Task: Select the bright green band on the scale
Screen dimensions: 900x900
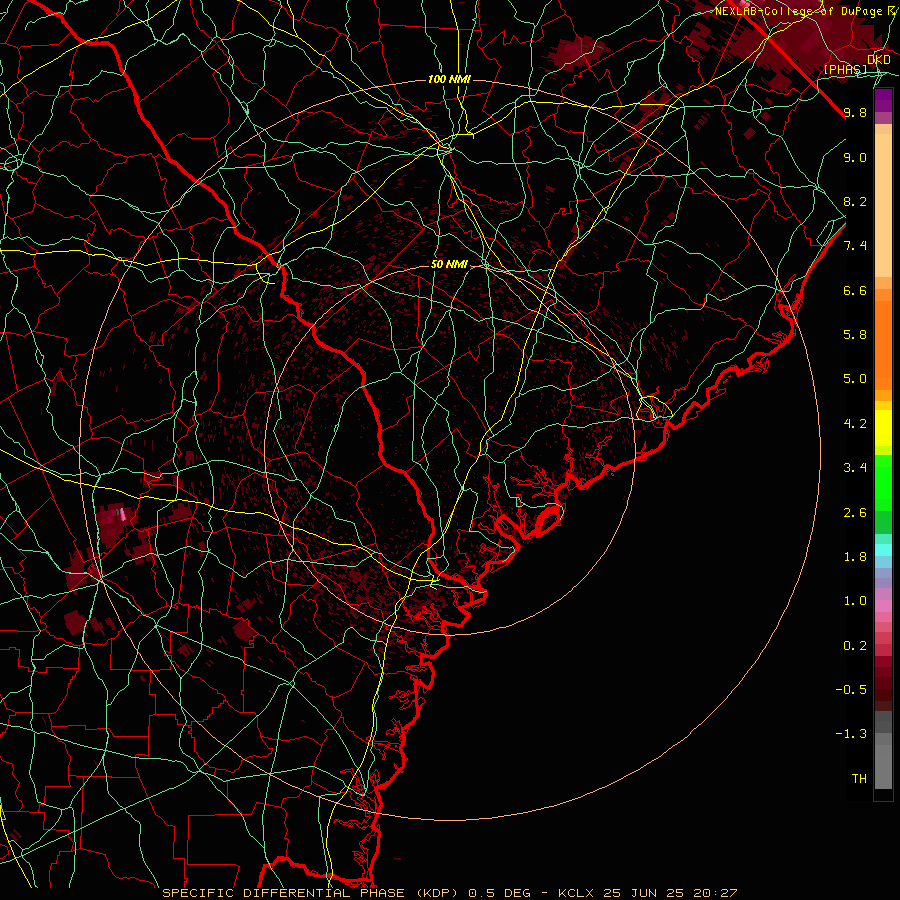Action: 883,482
